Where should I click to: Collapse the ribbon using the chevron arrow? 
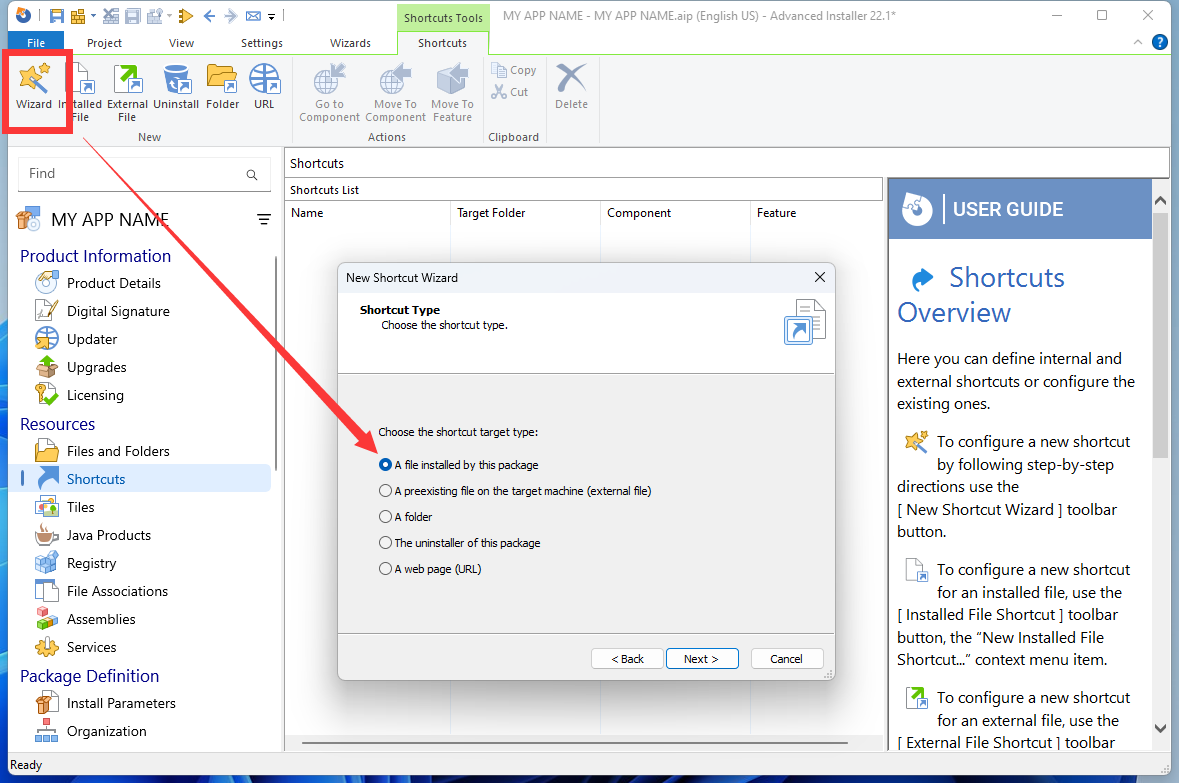coord(1138,43)
